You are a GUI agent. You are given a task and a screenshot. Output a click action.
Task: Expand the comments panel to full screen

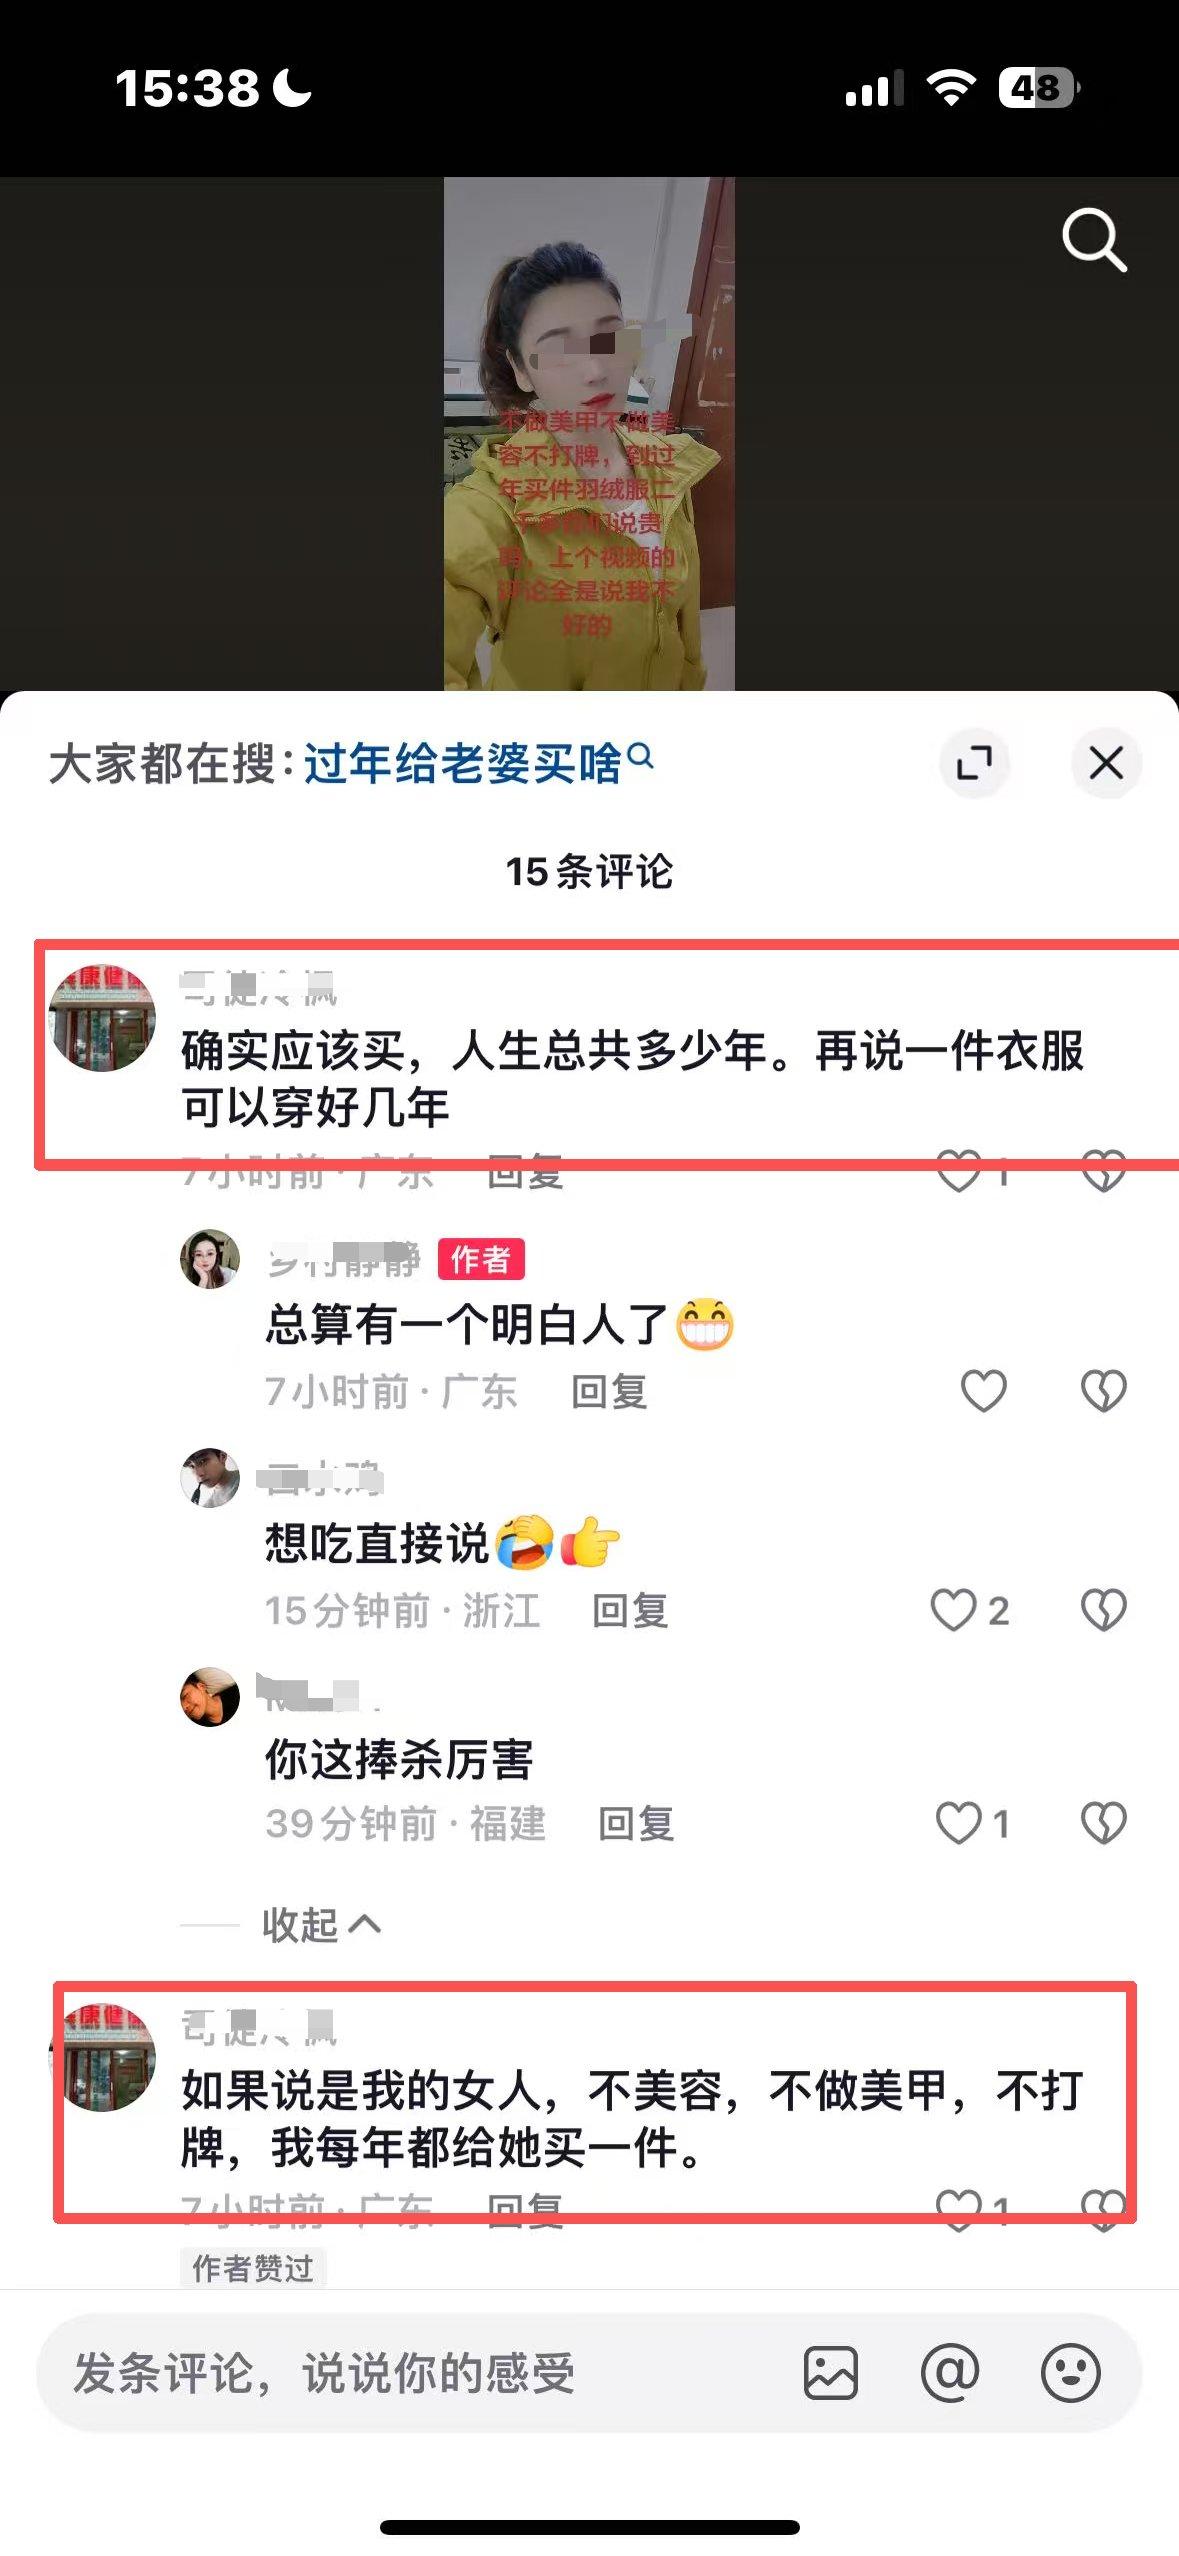(974, 763)
